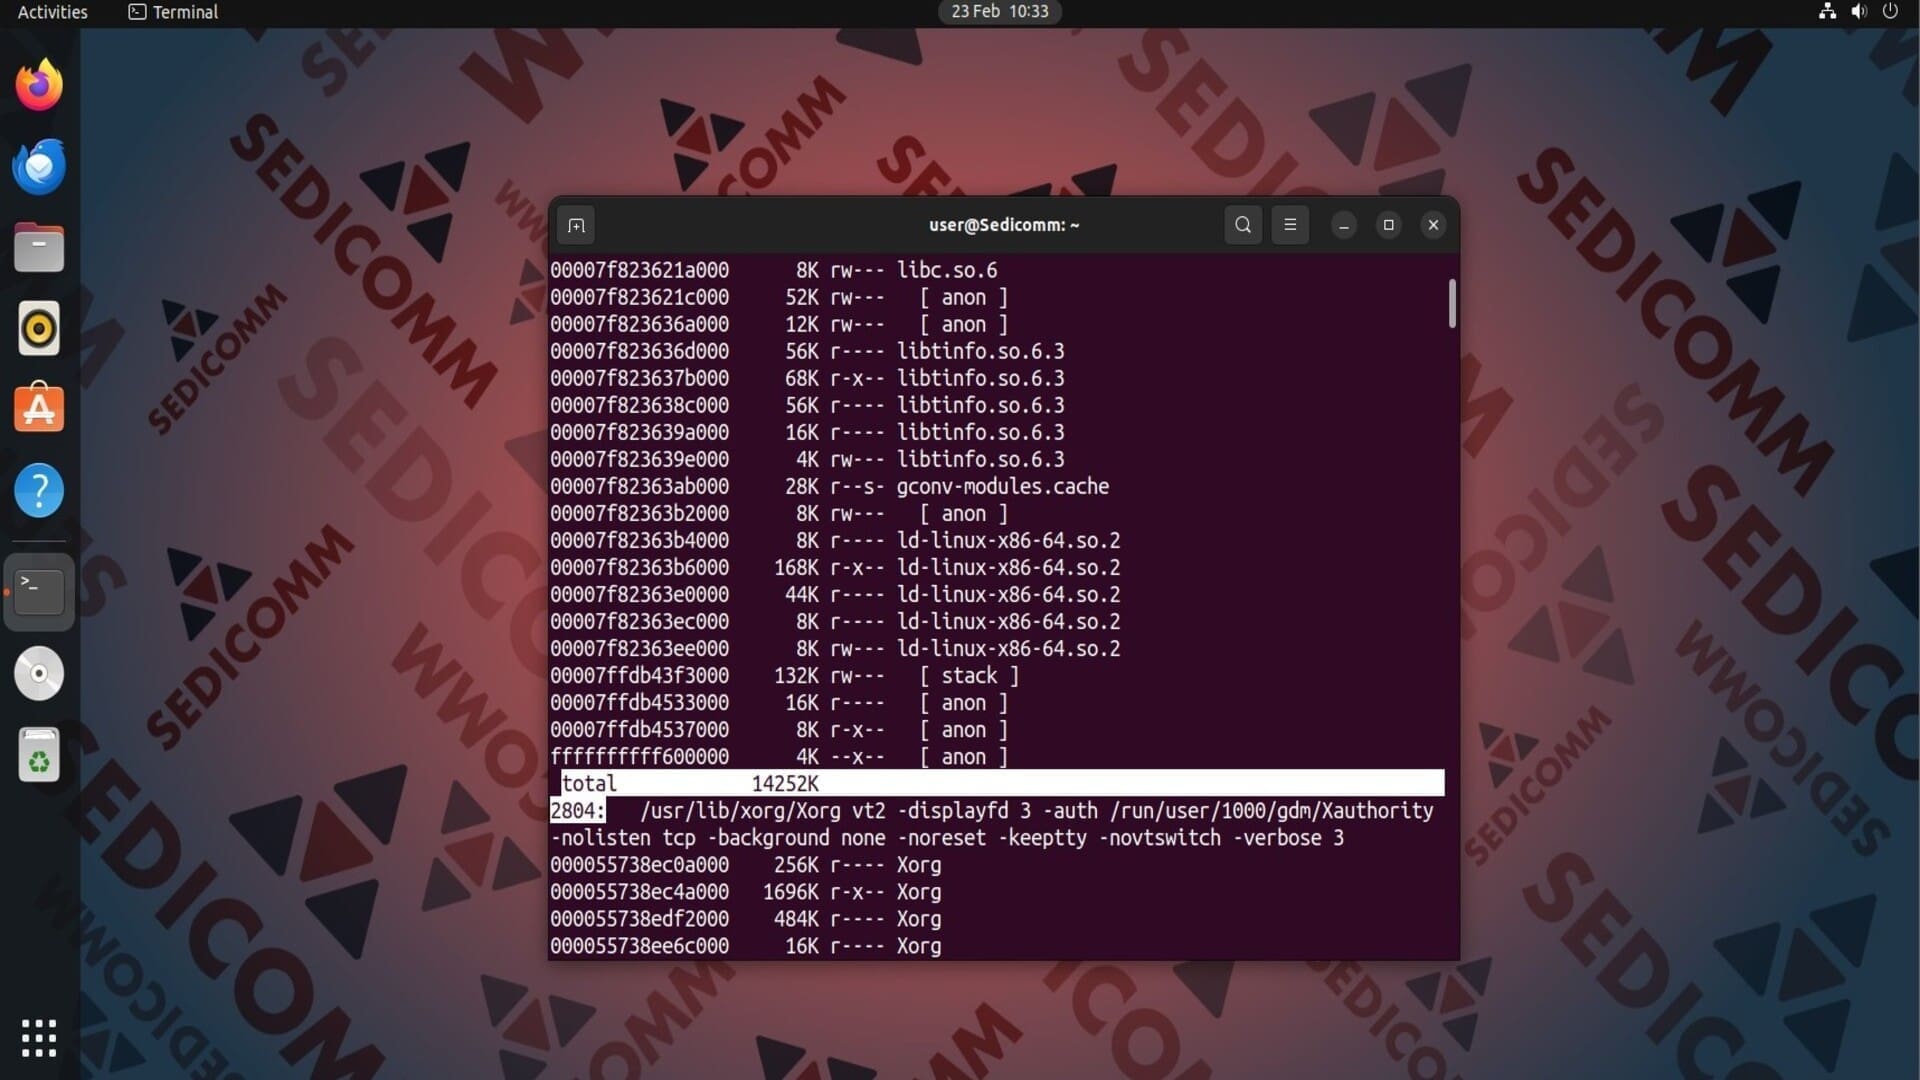Open the mounted disc from the dock
Image resolution: width=1920 pixels, height=1080 pixels.
39,673
